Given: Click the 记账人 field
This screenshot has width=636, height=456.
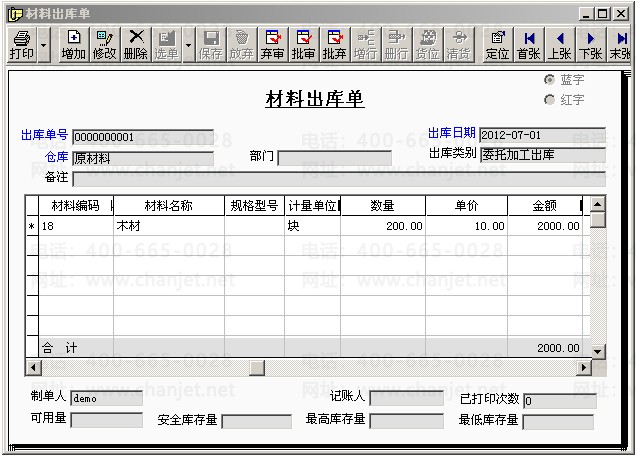Looking at the screenshot, I should 407,398.
